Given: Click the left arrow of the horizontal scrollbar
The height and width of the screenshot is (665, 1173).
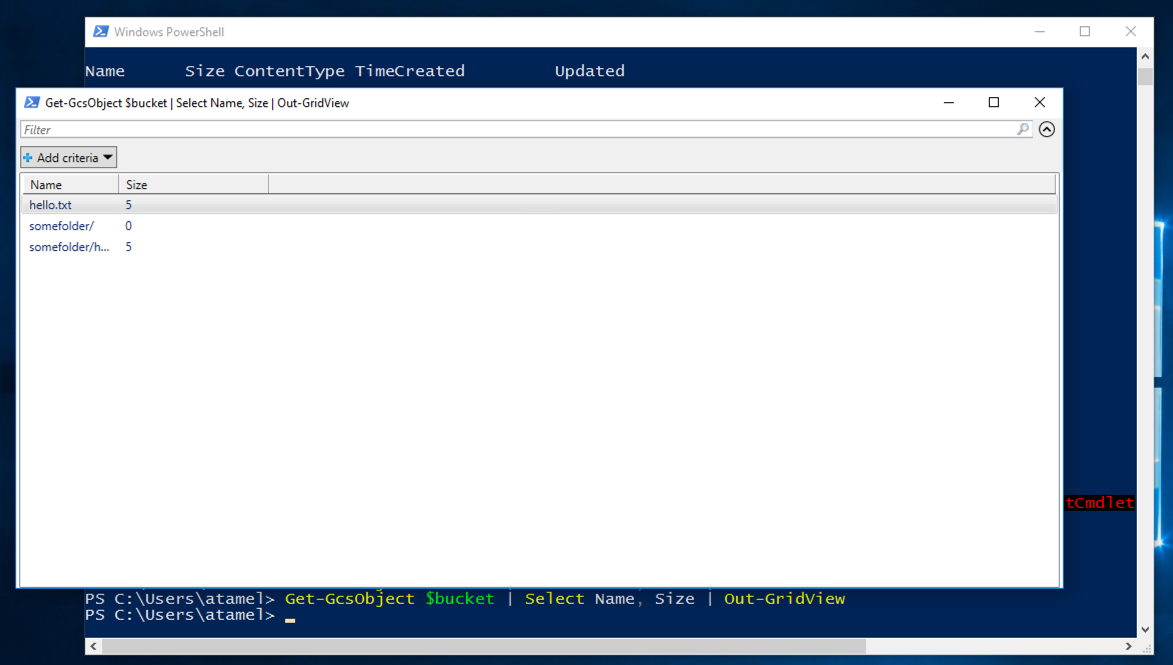Looking at the screenshot, I should point(92,646).
